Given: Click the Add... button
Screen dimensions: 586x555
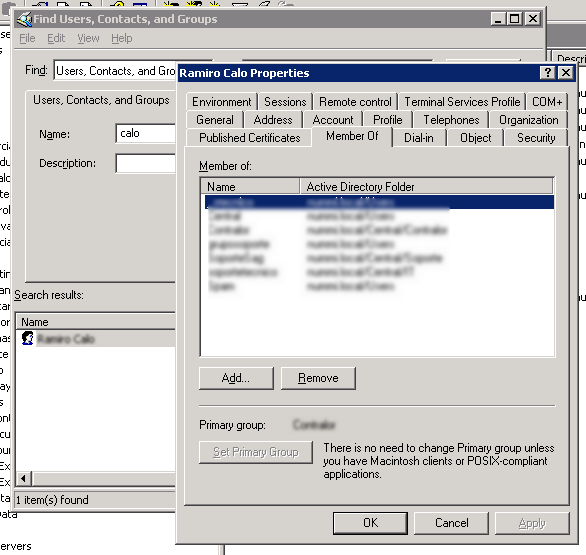Looking at the screenshot, I should [236, 378].
